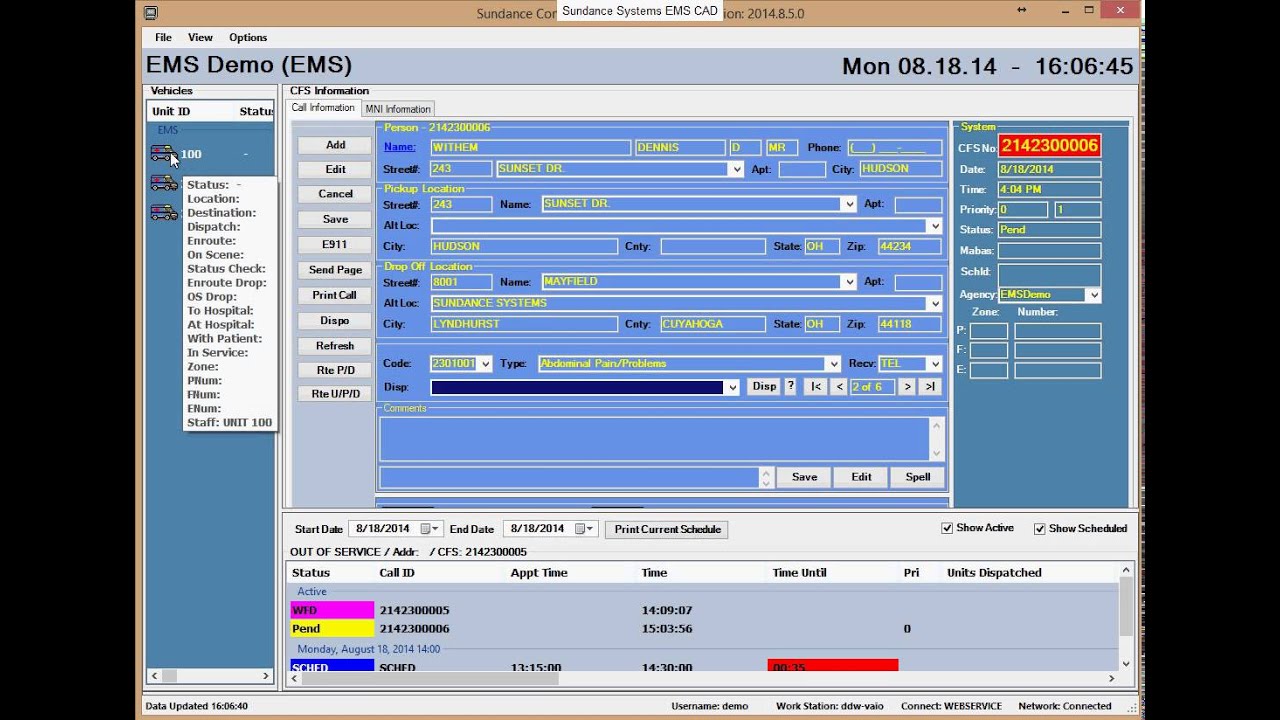Click the Cancel button in call panel
Viewport: 1280px width, 720px height.
pyautogui.click(x=335, y=194)
